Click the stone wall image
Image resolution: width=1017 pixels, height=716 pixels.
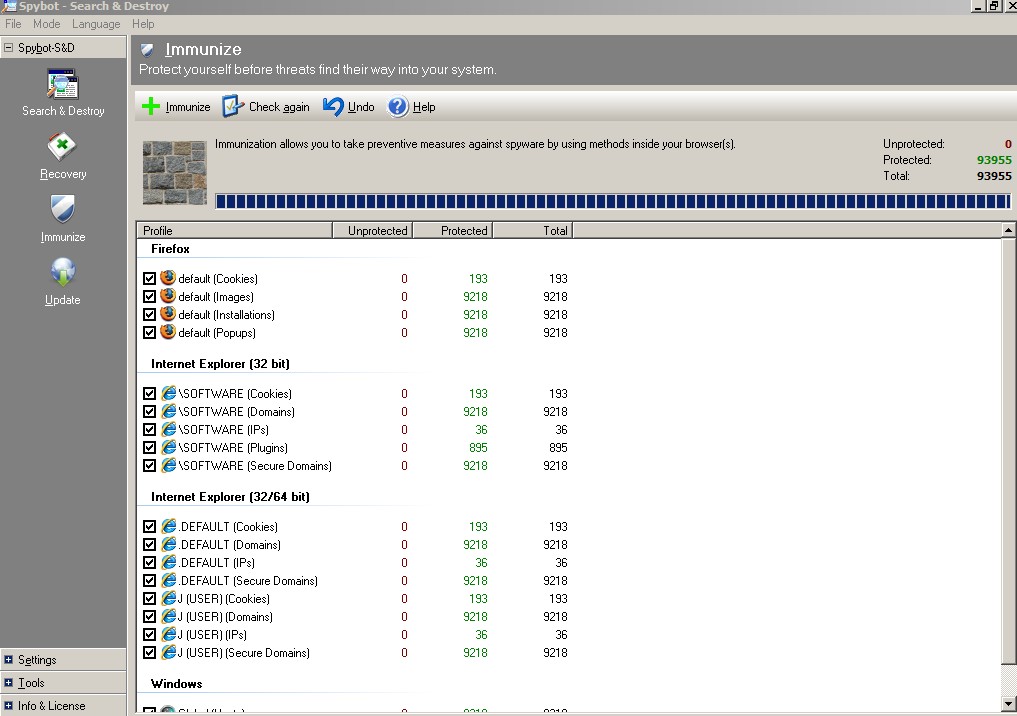174,173
